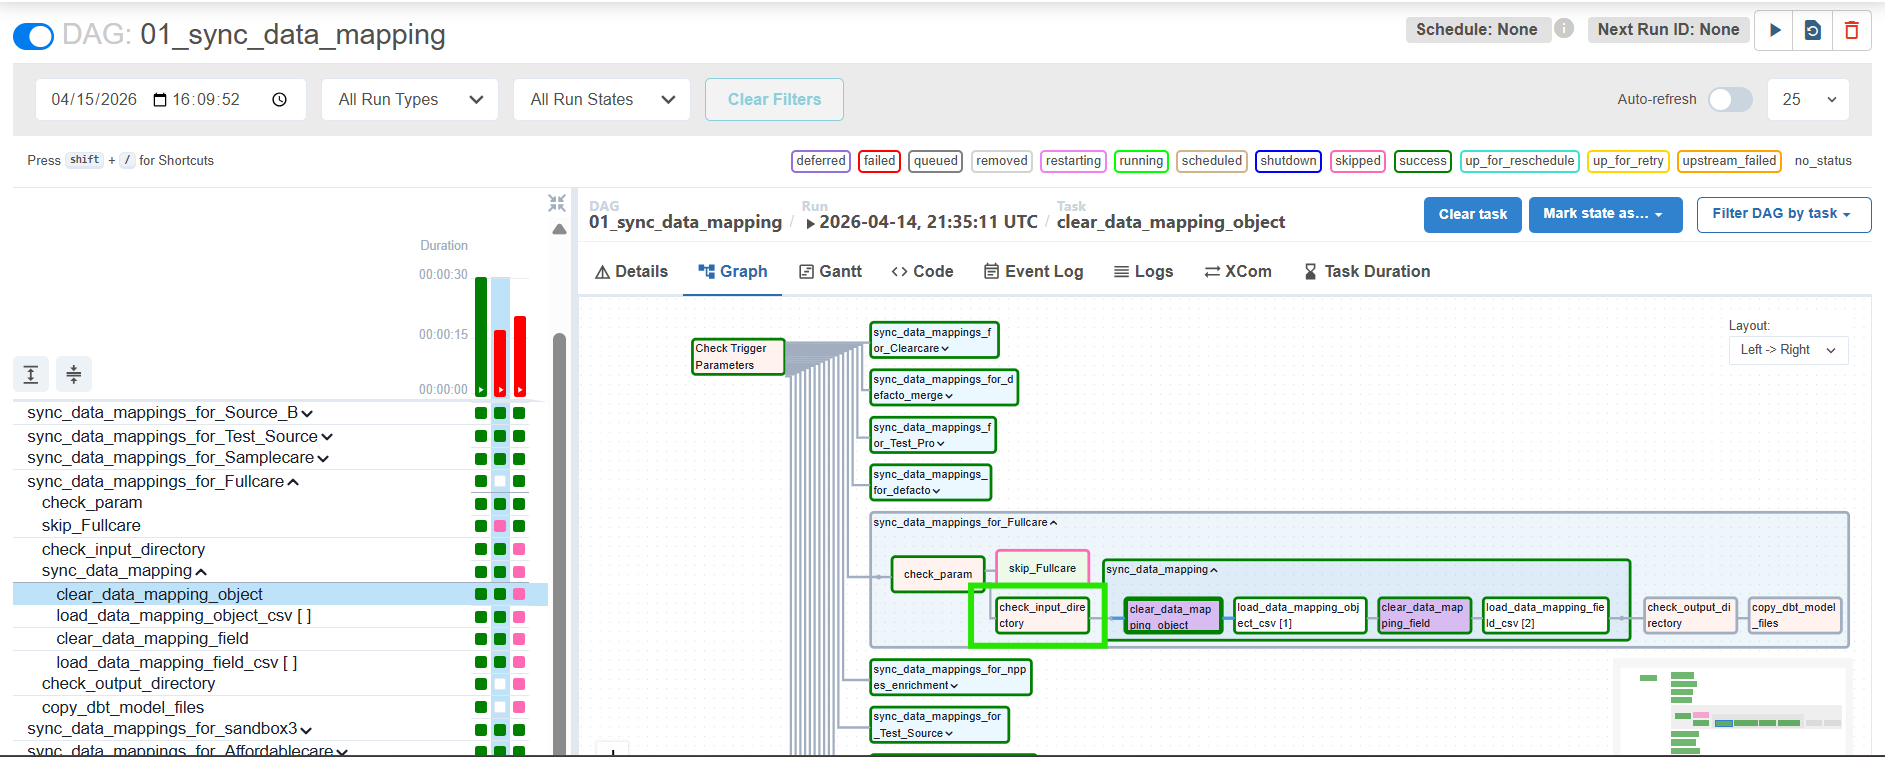1885x757 pixels.
Task: Expand sync_data_mappings_for_sandbox3 group in grid
Action: 169,729
